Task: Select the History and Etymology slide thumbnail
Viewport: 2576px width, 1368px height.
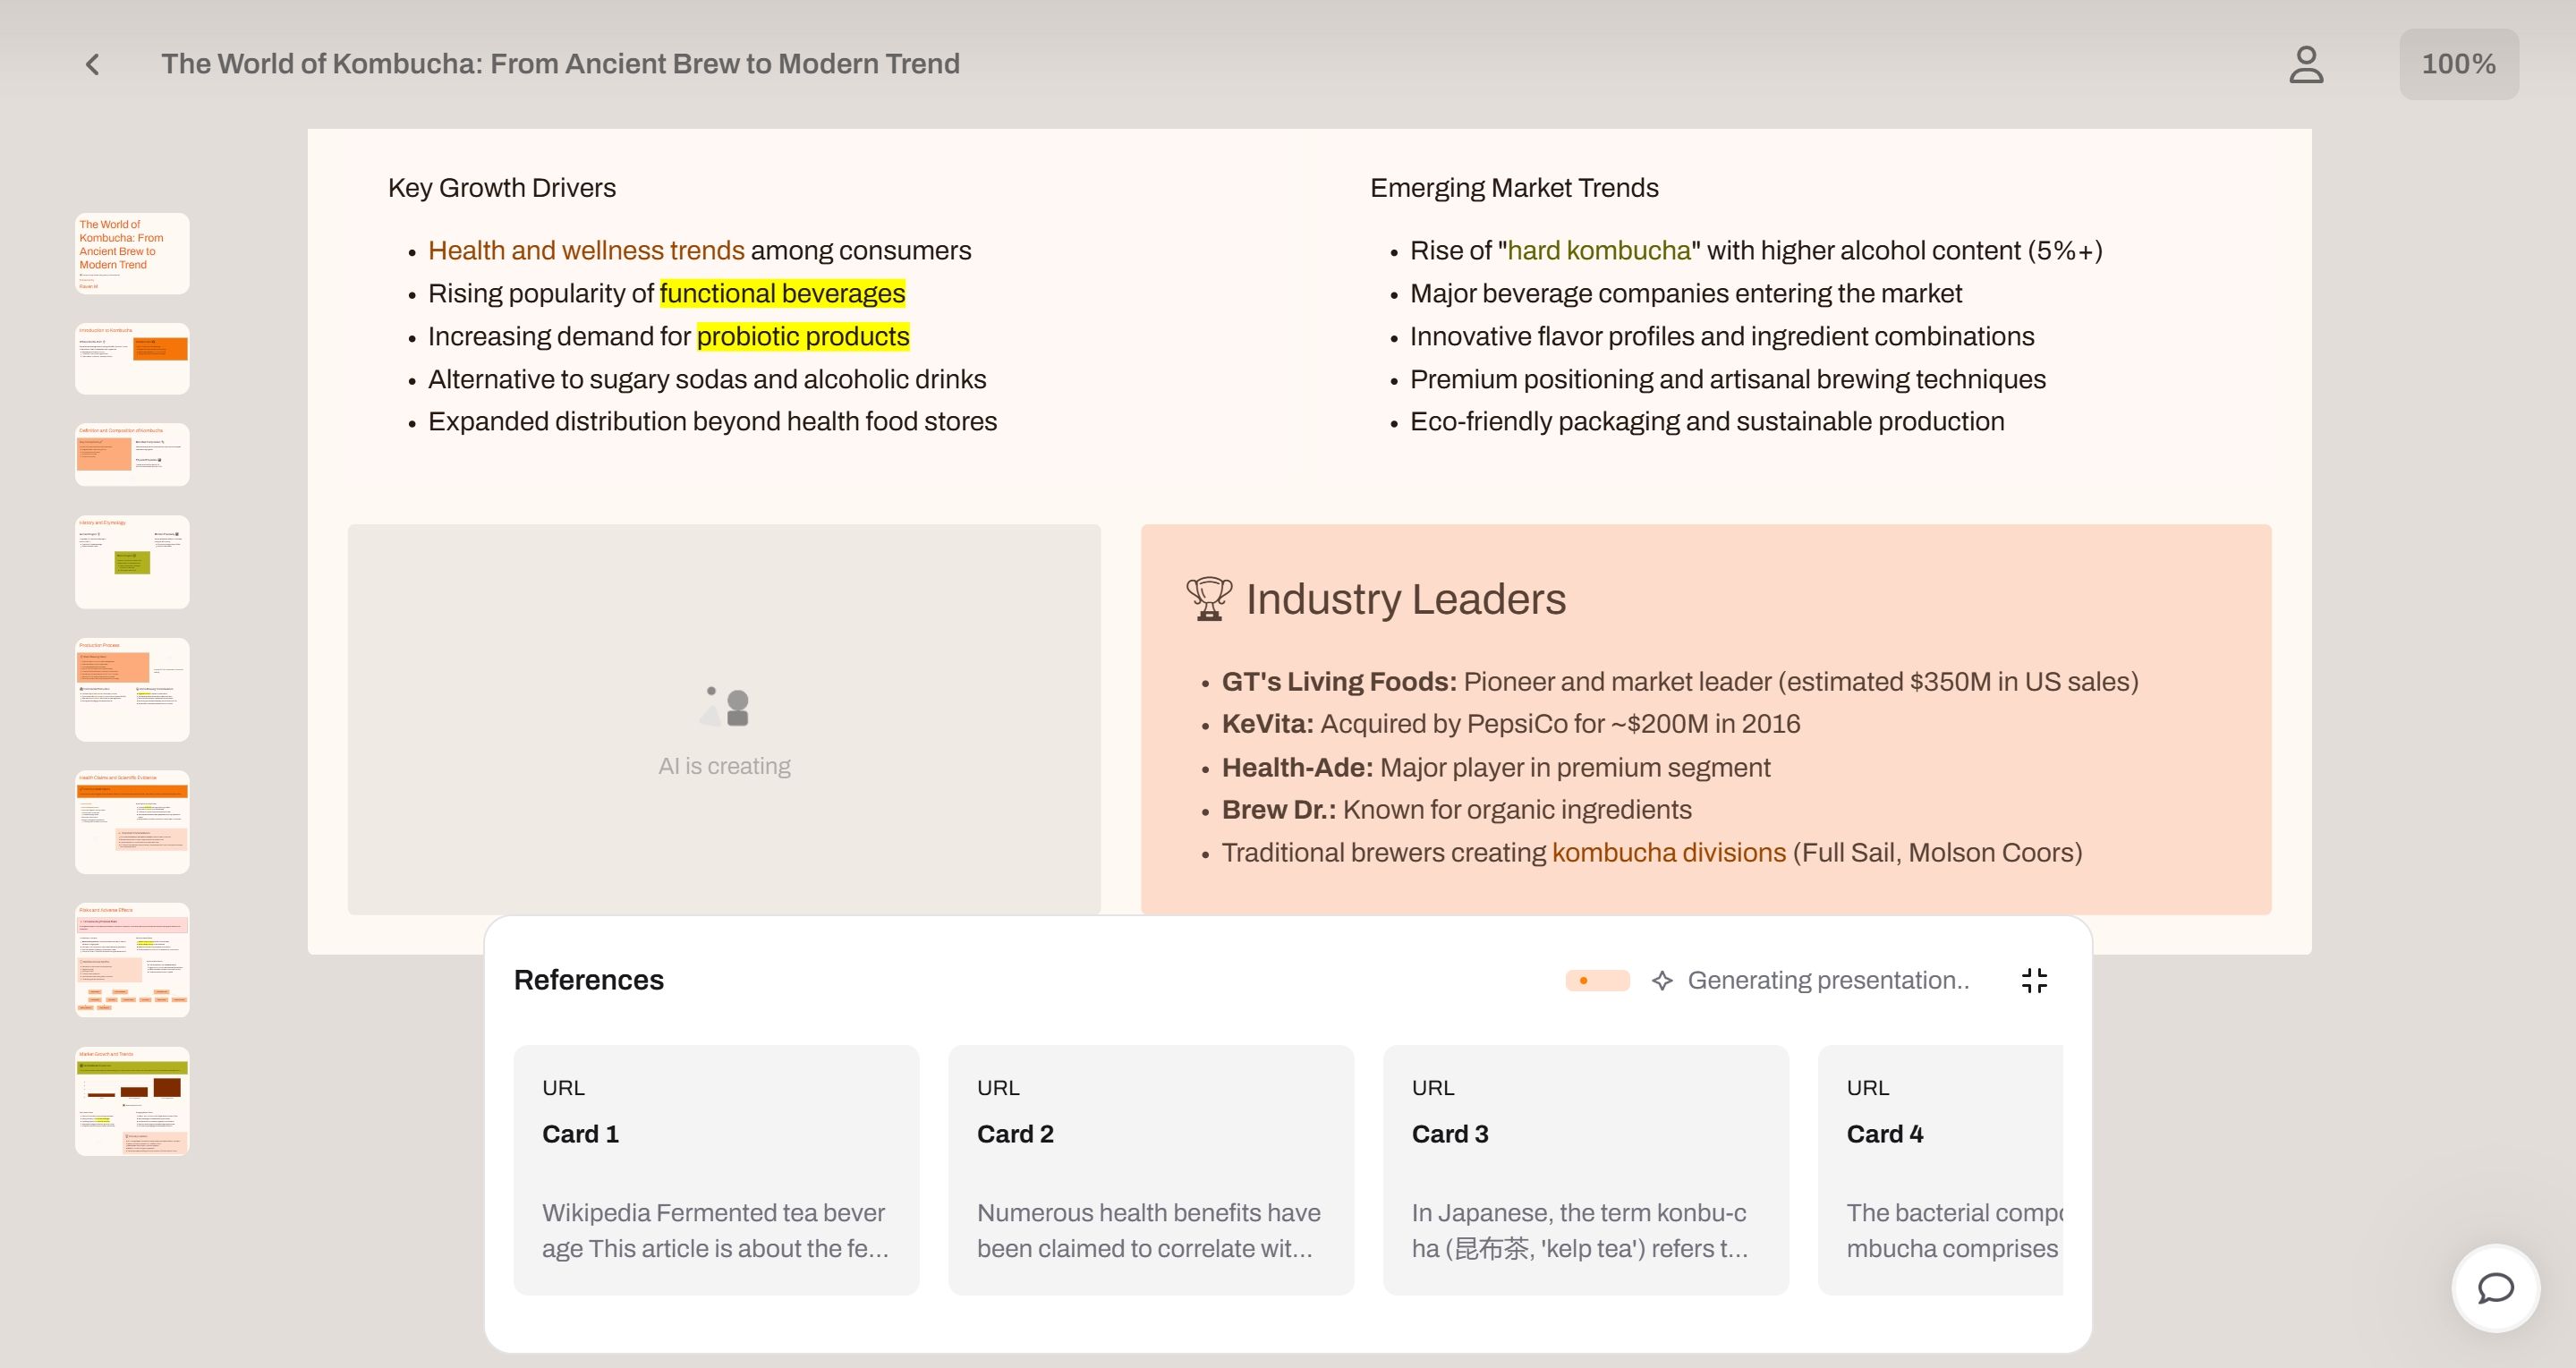Action: (132, 562)
